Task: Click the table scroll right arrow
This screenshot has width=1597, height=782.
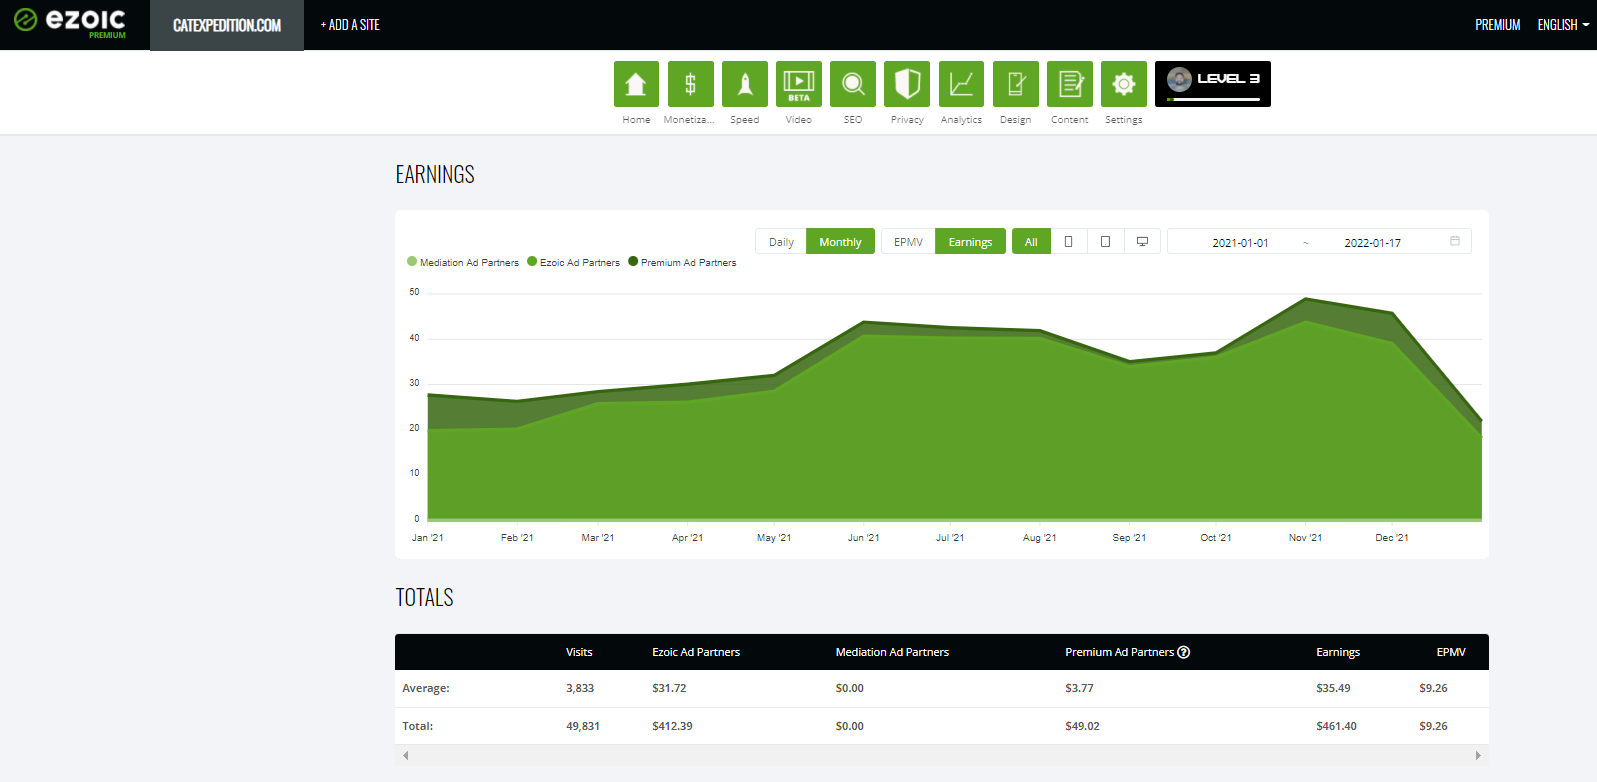Action: (1478, 756)
